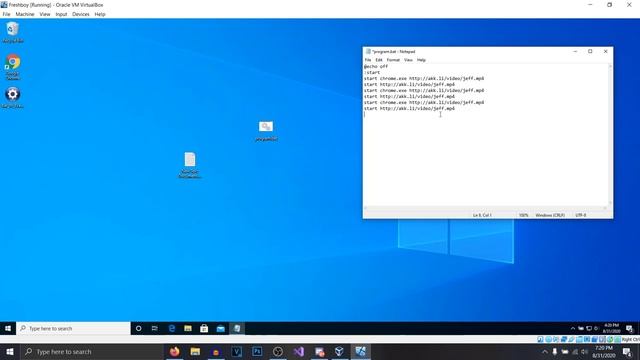
Task: Open Notepad Format menu
Action: pyautogui.click(x=393, y=60)
